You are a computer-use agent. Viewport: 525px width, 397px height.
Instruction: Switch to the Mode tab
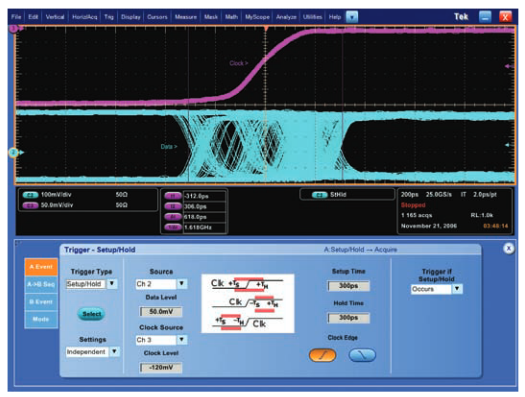click(41, 319)
